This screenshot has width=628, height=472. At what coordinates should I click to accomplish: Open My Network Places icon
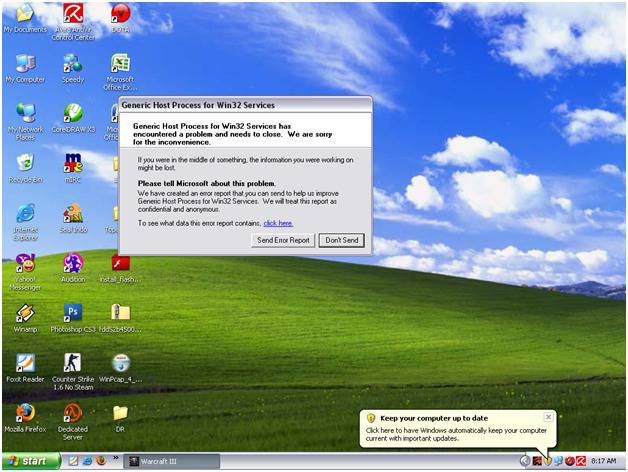coord(25,122)
